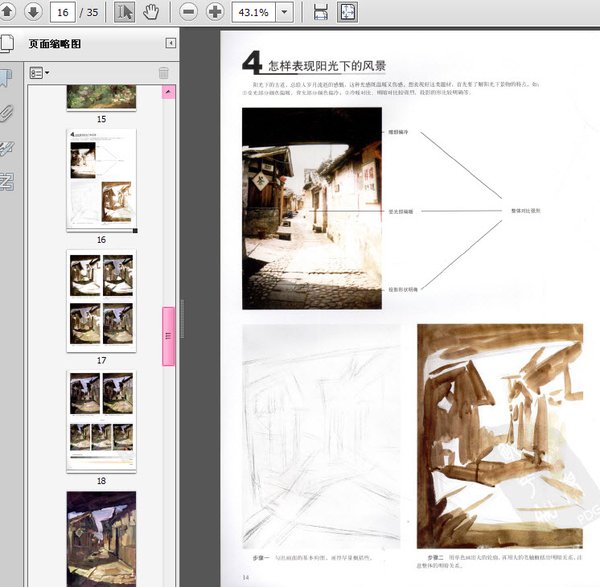Zoom out with the minus button

point(189,12)
